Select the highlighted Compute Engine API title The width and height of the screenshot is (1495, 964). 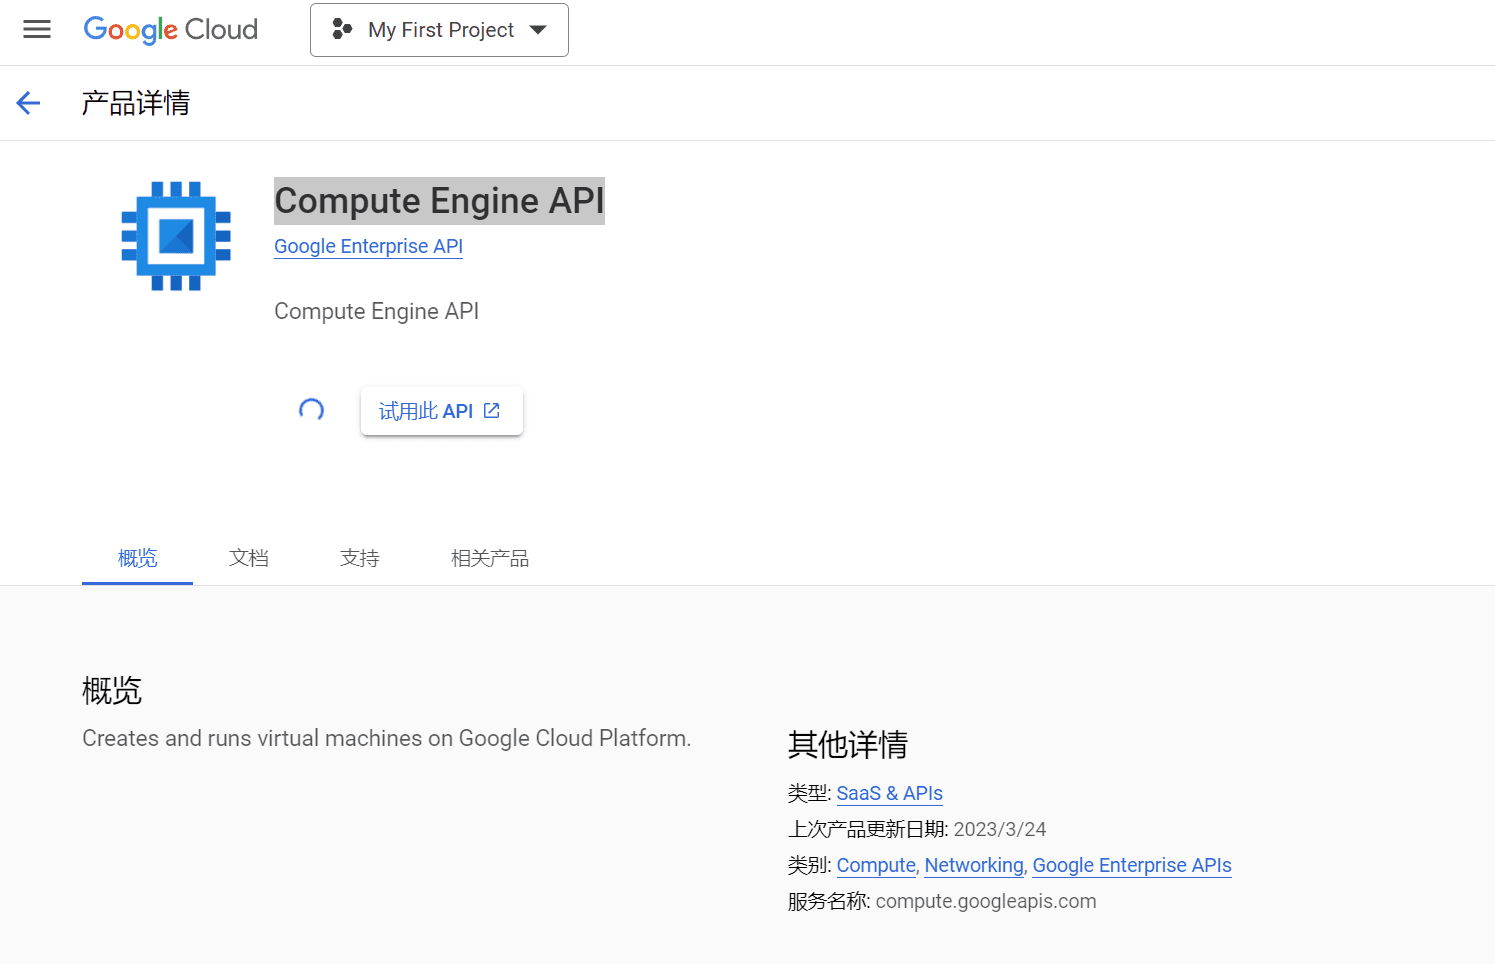439,201
